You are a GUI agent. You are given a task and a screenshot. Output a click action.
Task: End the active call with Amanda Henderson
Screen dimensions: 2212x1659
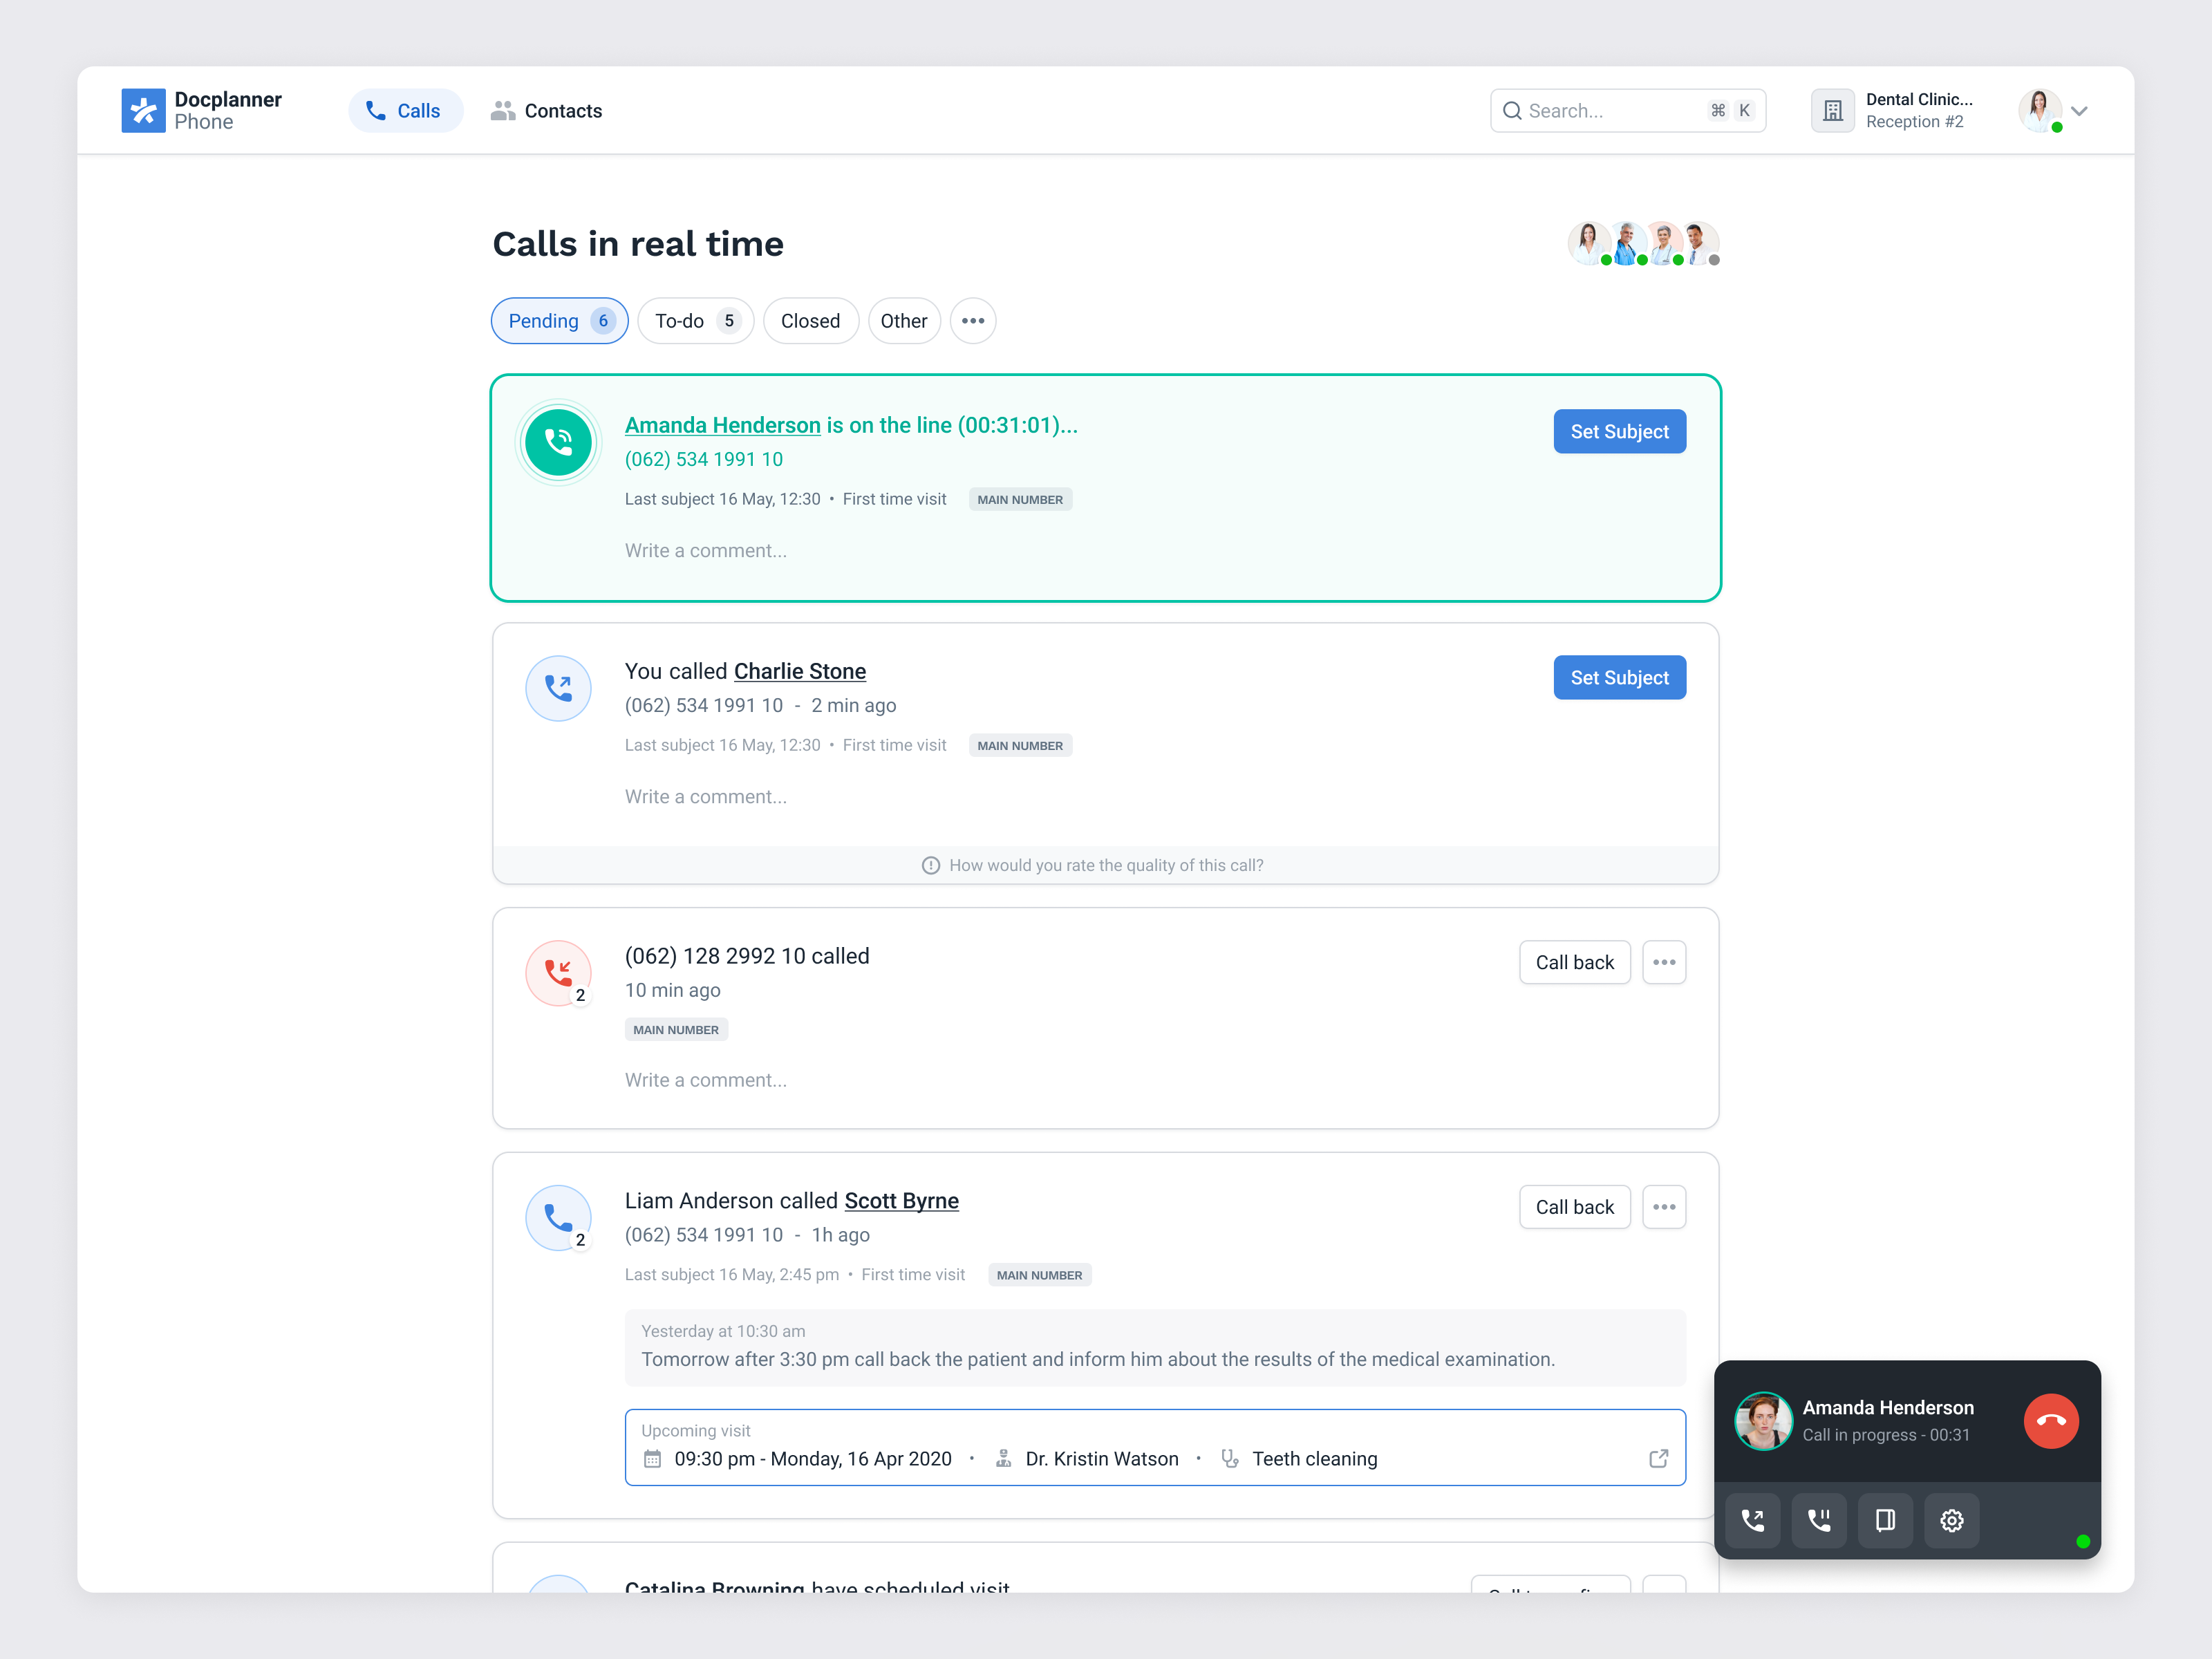[x=2052, y=1421]
